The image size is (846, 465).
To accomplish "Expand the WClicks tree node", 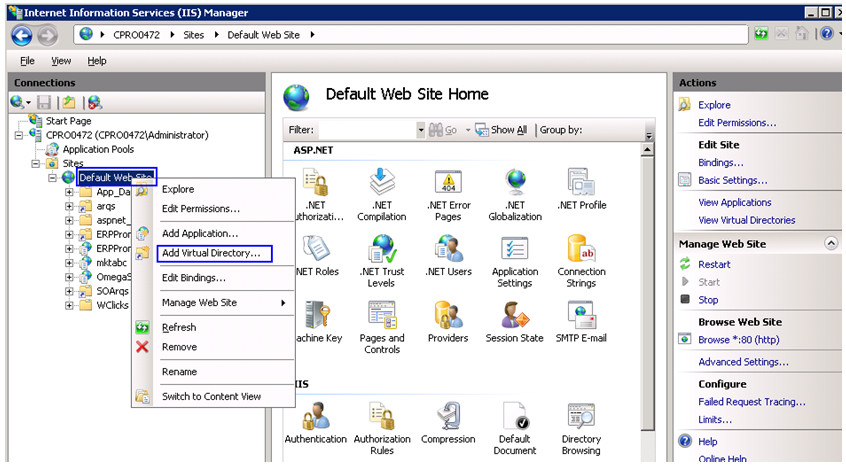I will [x=69, y=305].
